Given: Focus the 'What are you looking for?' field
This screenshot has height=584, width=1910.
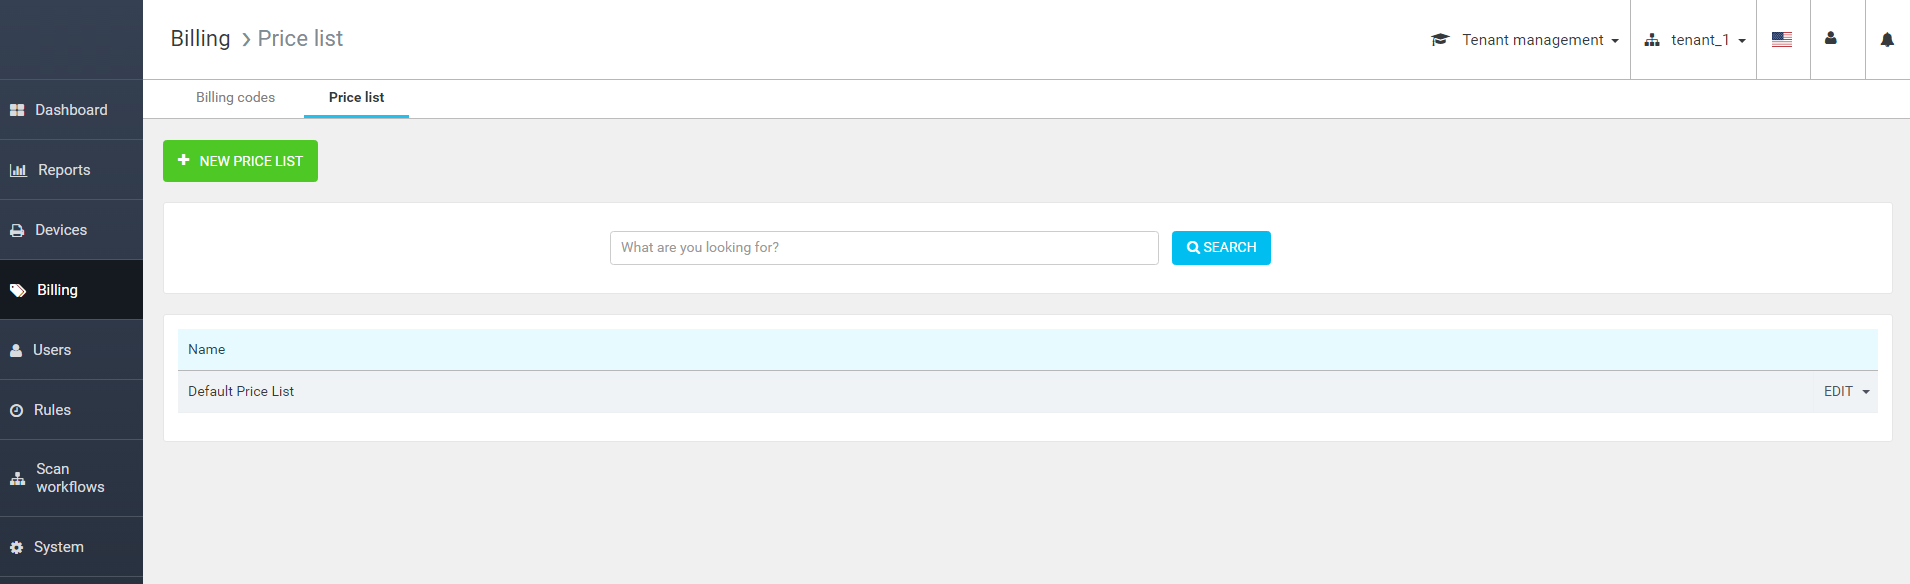Looking at the screenshot, I should click(883, 248).
